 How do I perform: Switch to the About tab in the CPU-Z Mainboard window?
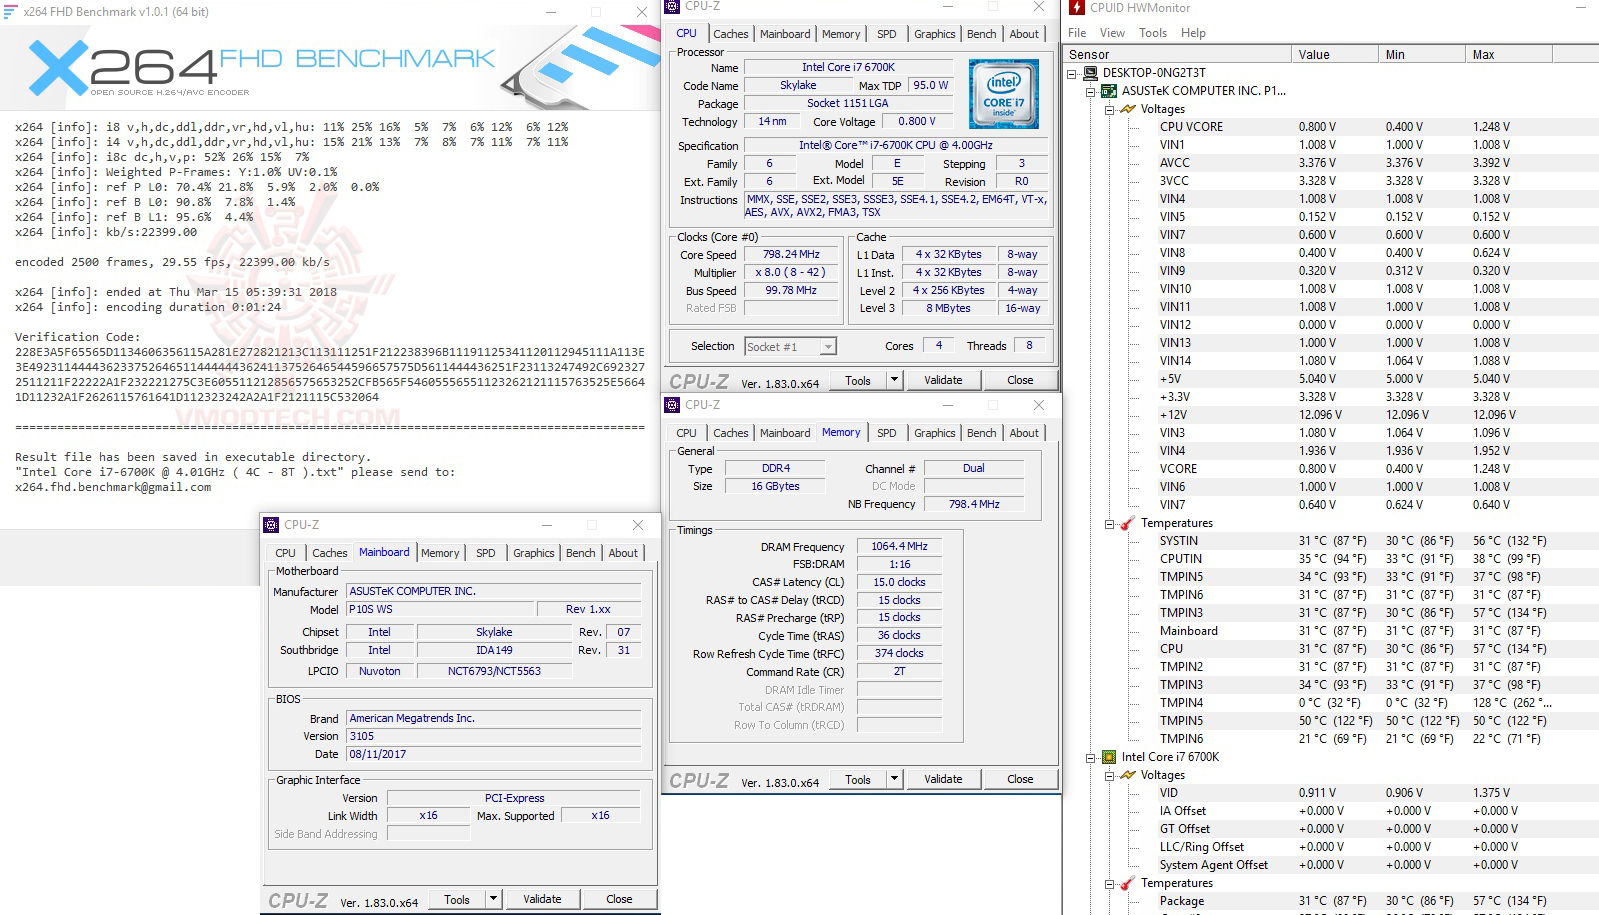pos(623,553)
